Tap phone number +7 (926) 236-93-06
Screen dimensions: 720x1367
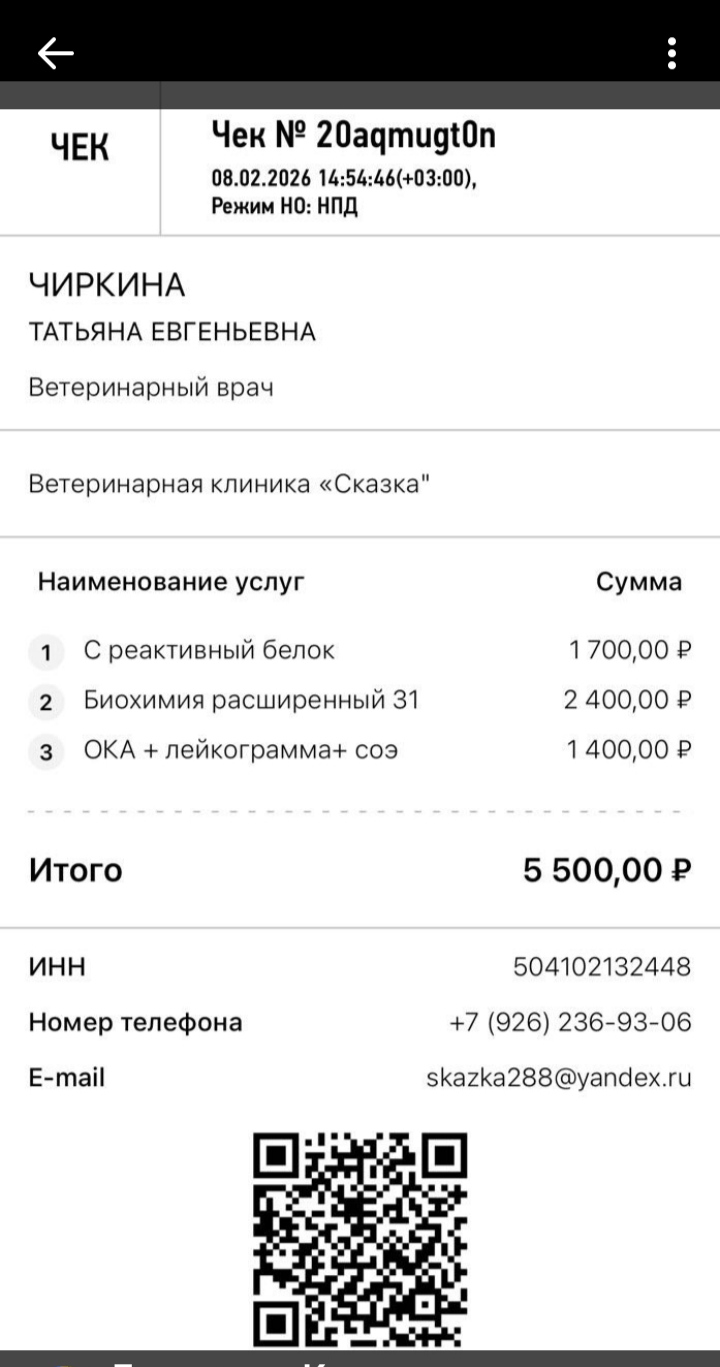tap(570, 1023)
